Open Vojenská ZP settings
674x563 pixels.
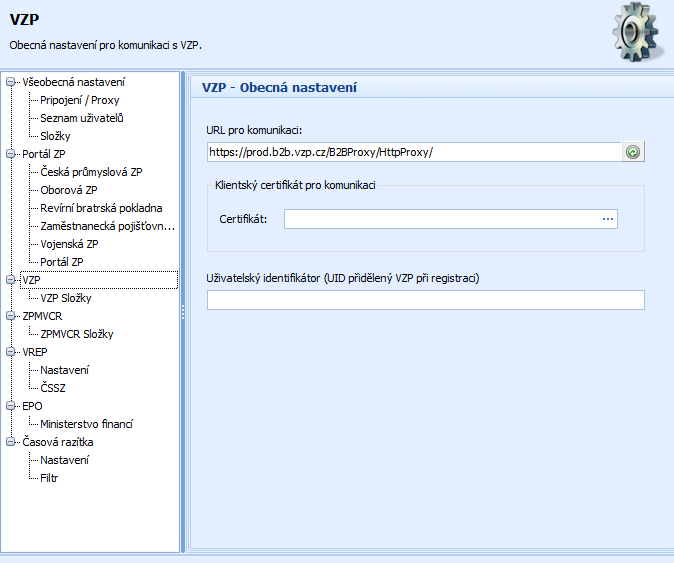coord(69,244)
